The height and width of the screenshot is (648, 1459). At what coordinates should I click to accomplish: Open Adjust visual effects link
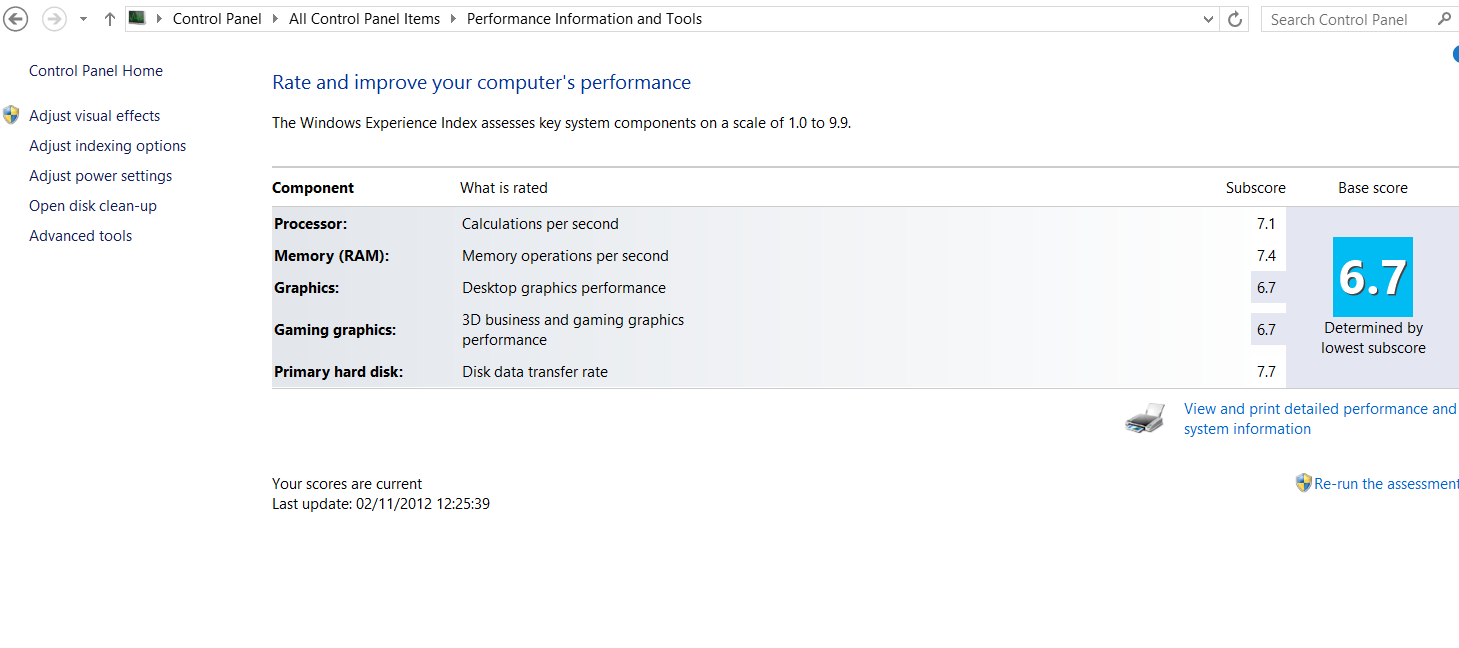coord(94,116)
